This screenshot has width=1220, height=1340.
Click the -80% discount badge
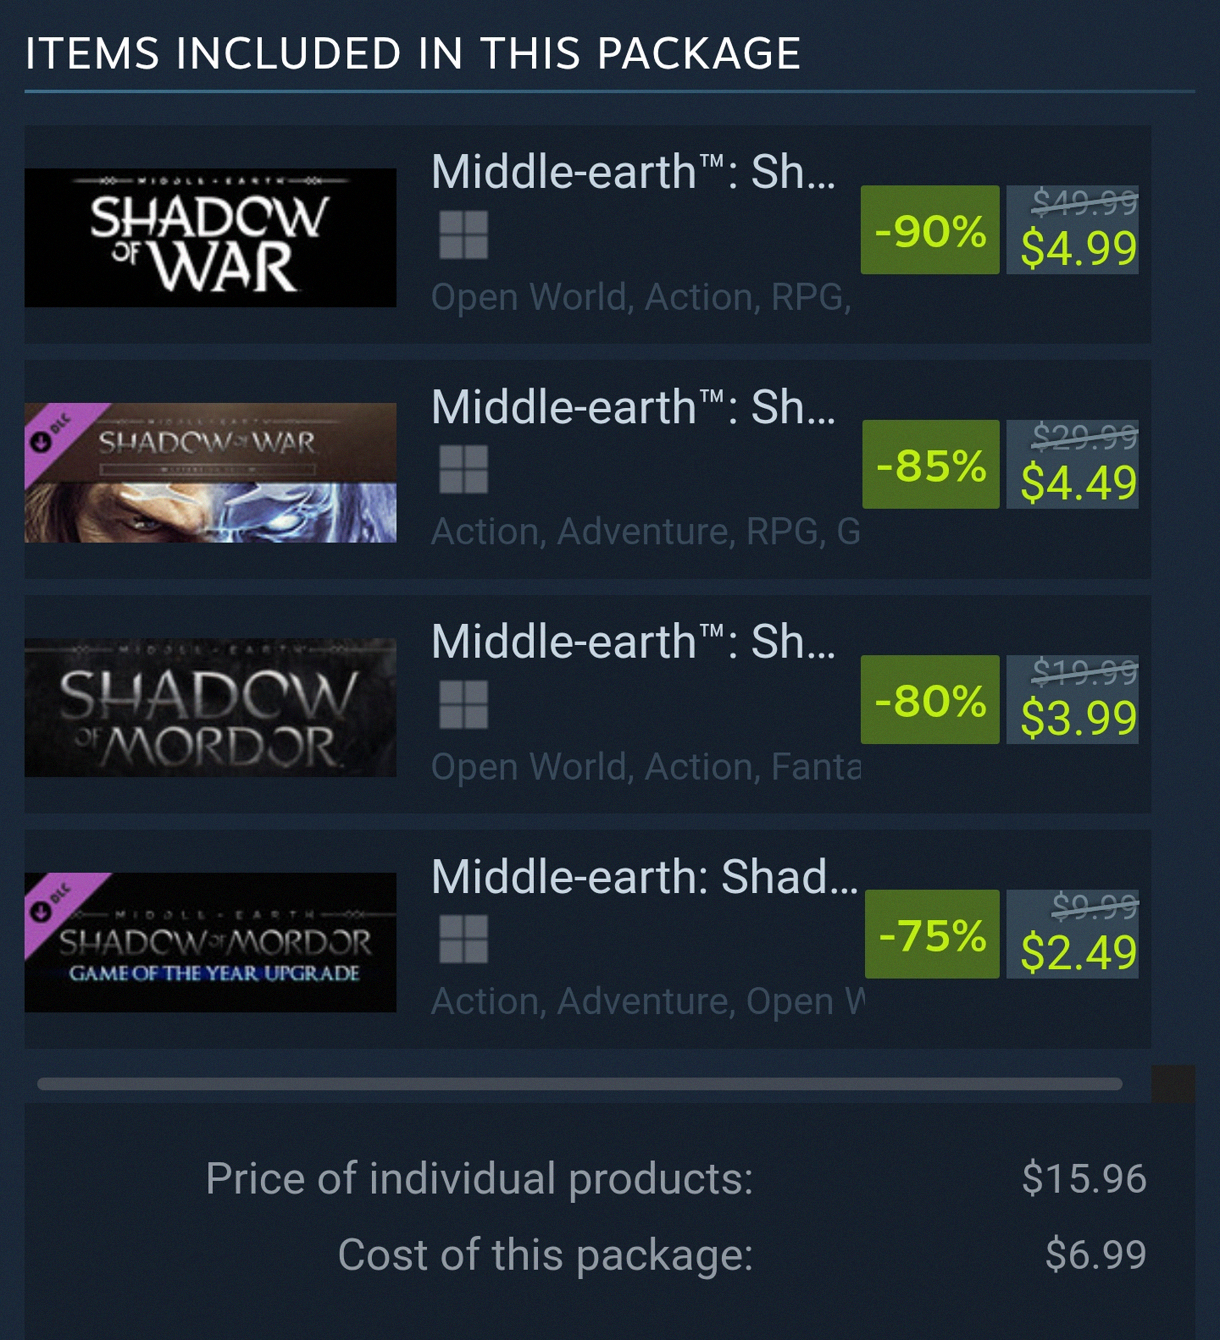coord(930,700)
